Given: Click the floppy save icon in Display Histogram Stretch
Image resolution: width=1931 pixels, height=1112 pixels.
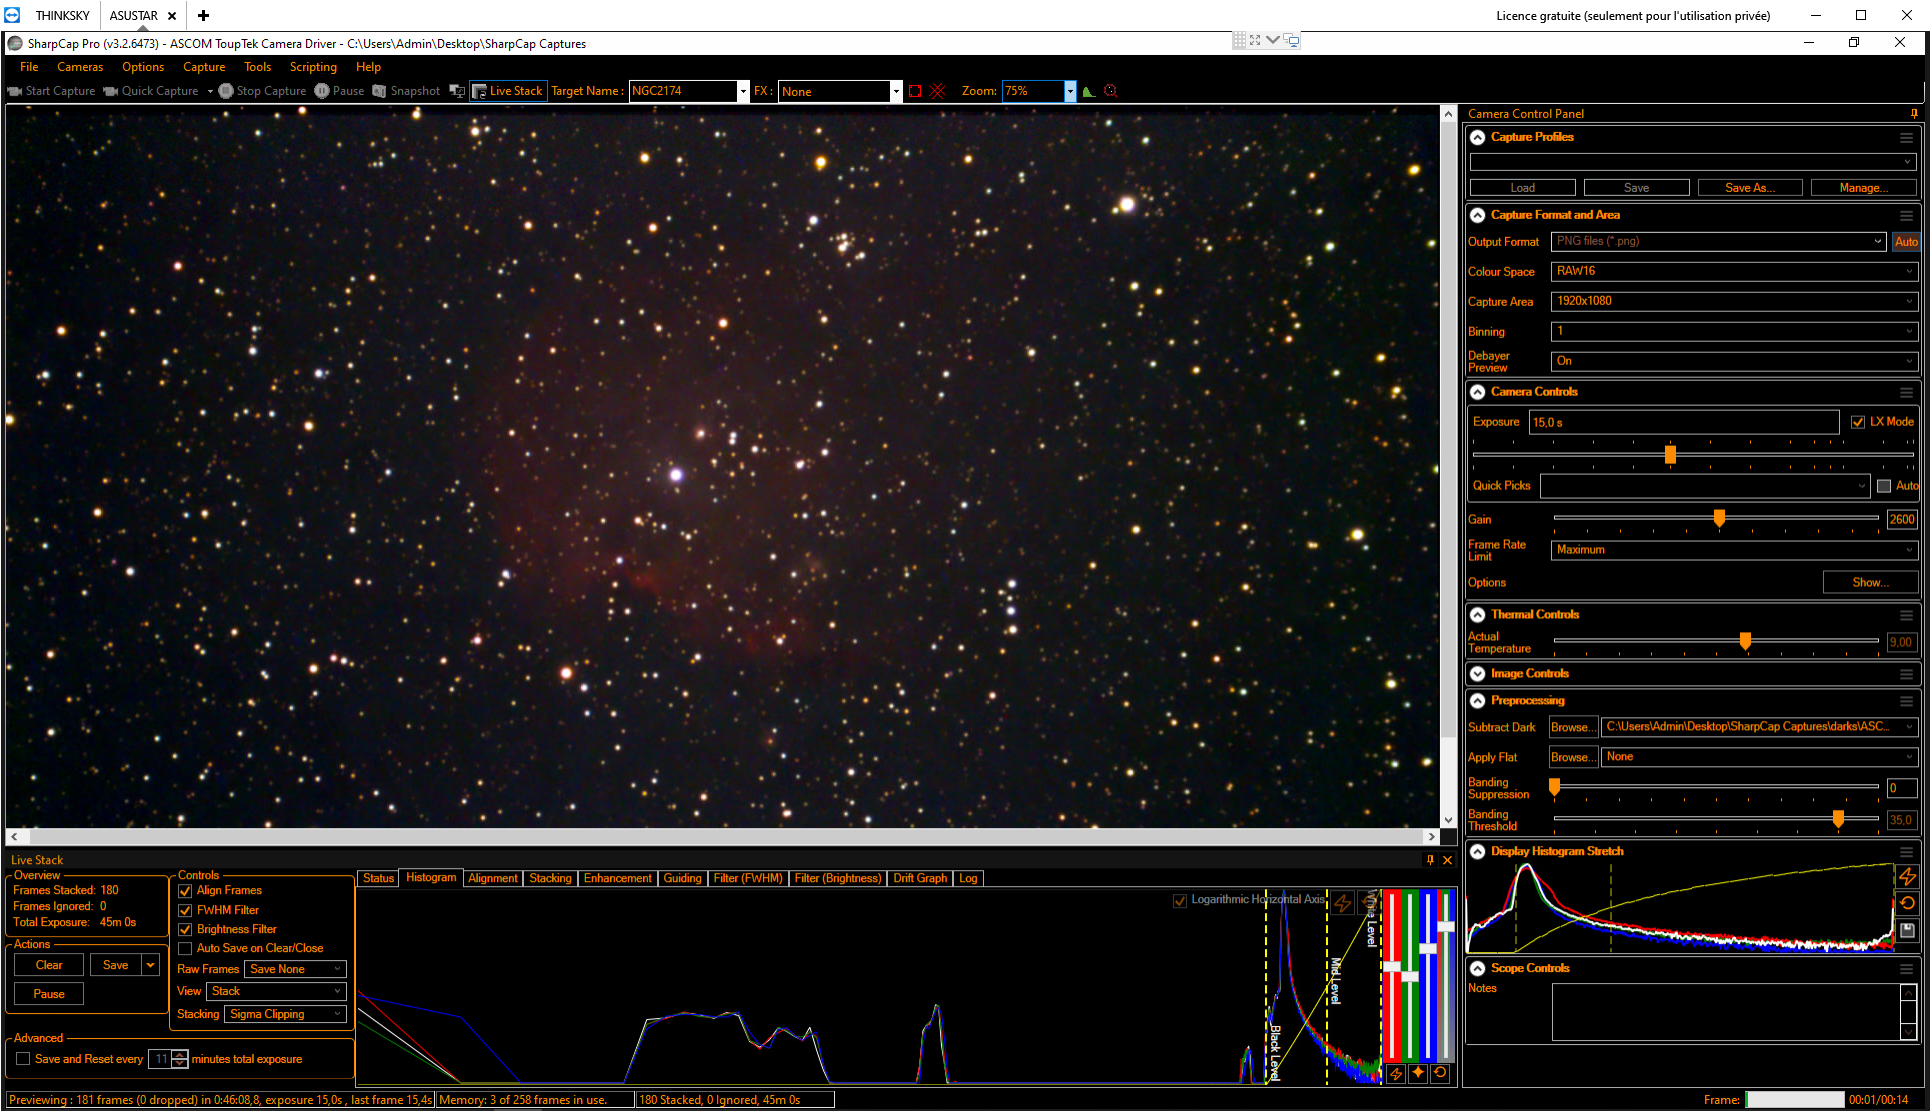Looking at the screenshot, I should pyautogui.click(x=1908, y=930).
